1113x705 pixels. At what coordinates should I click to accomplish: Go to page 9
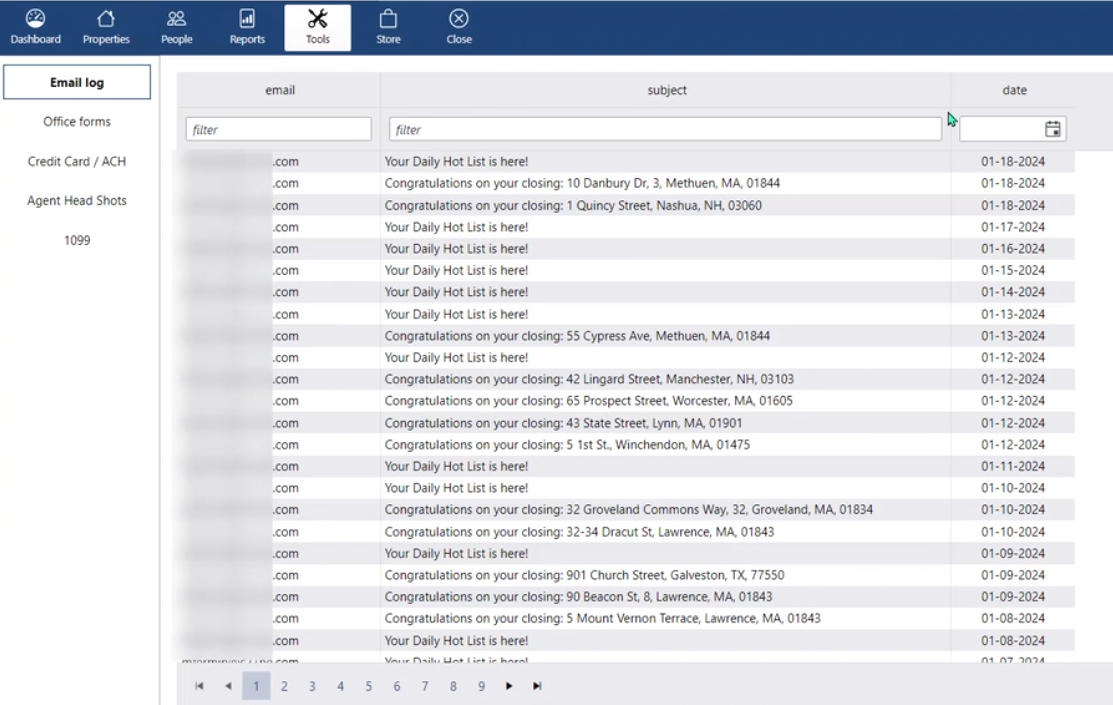pyautogui.click(x=481, y=686)
